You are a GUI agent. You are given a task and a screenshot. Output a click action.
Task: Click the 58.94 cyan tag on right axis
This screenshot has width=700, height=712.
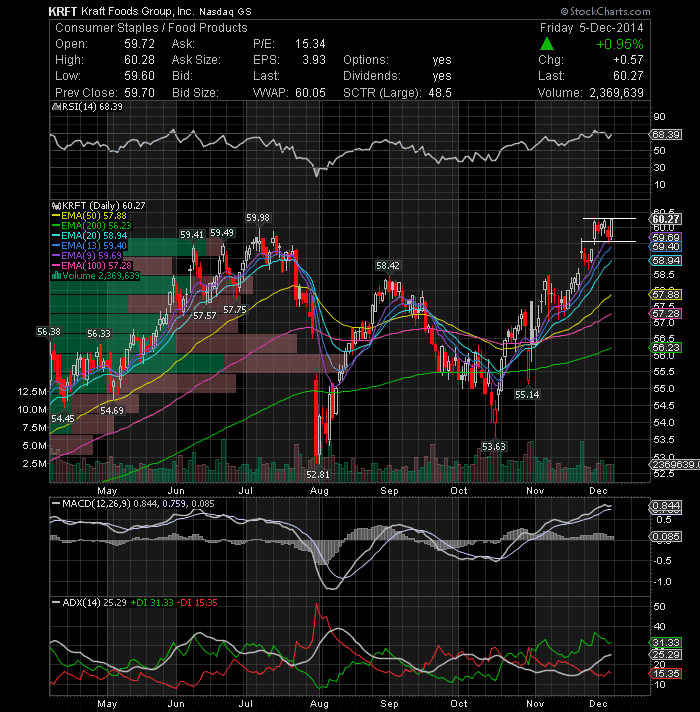666,261
